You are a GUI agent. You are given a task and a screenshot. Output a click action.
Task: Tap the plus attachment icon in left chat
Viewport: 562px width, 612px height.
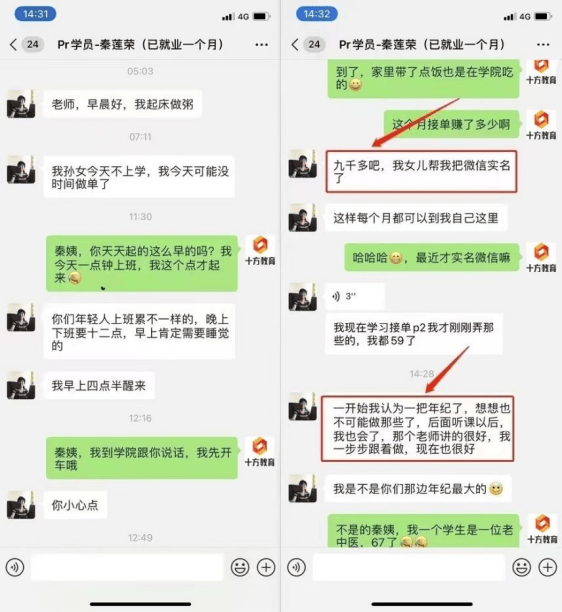[266, 567]
